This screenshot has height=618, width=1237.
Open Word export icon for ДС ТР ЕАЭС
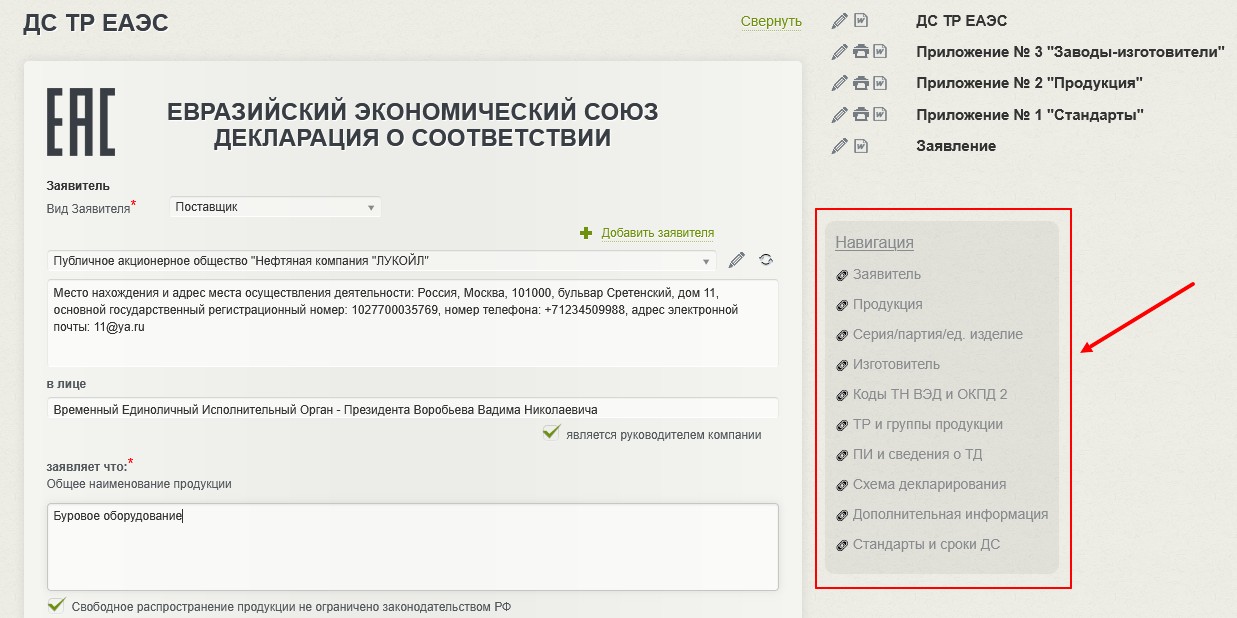click(861, 21)
